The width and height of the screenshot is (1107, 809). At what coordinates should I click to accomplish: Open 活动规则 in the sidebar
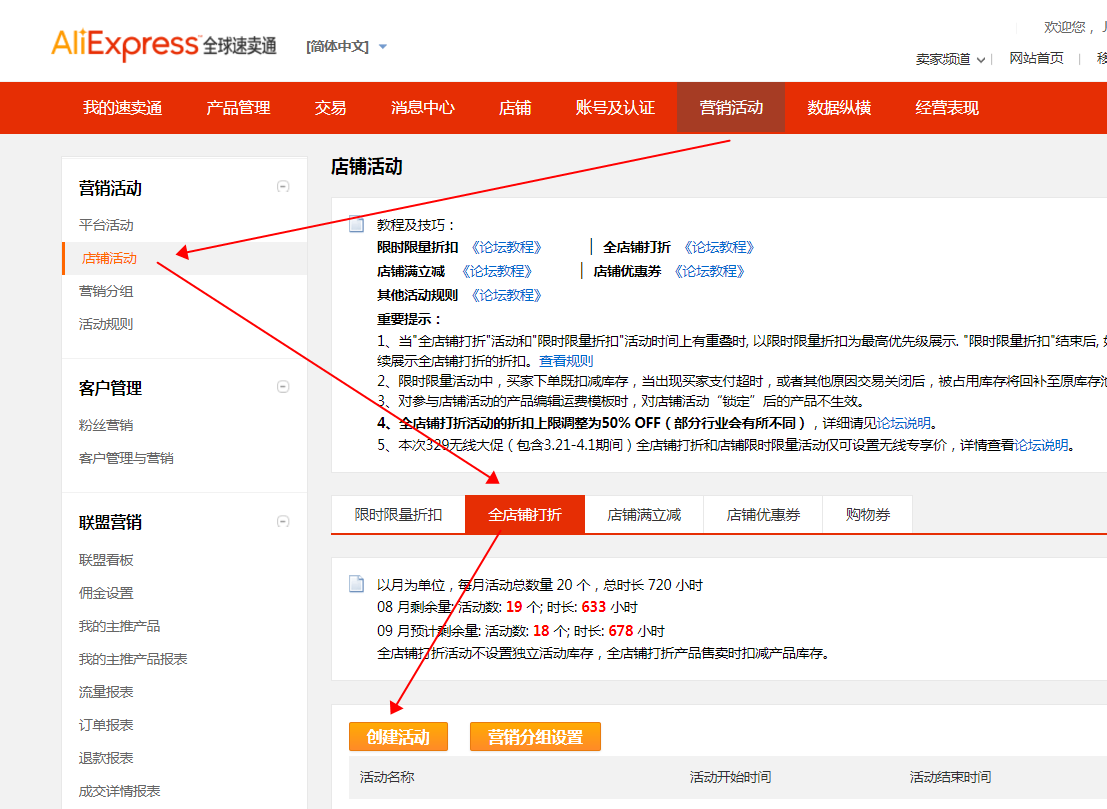click(x=106, y=324)
